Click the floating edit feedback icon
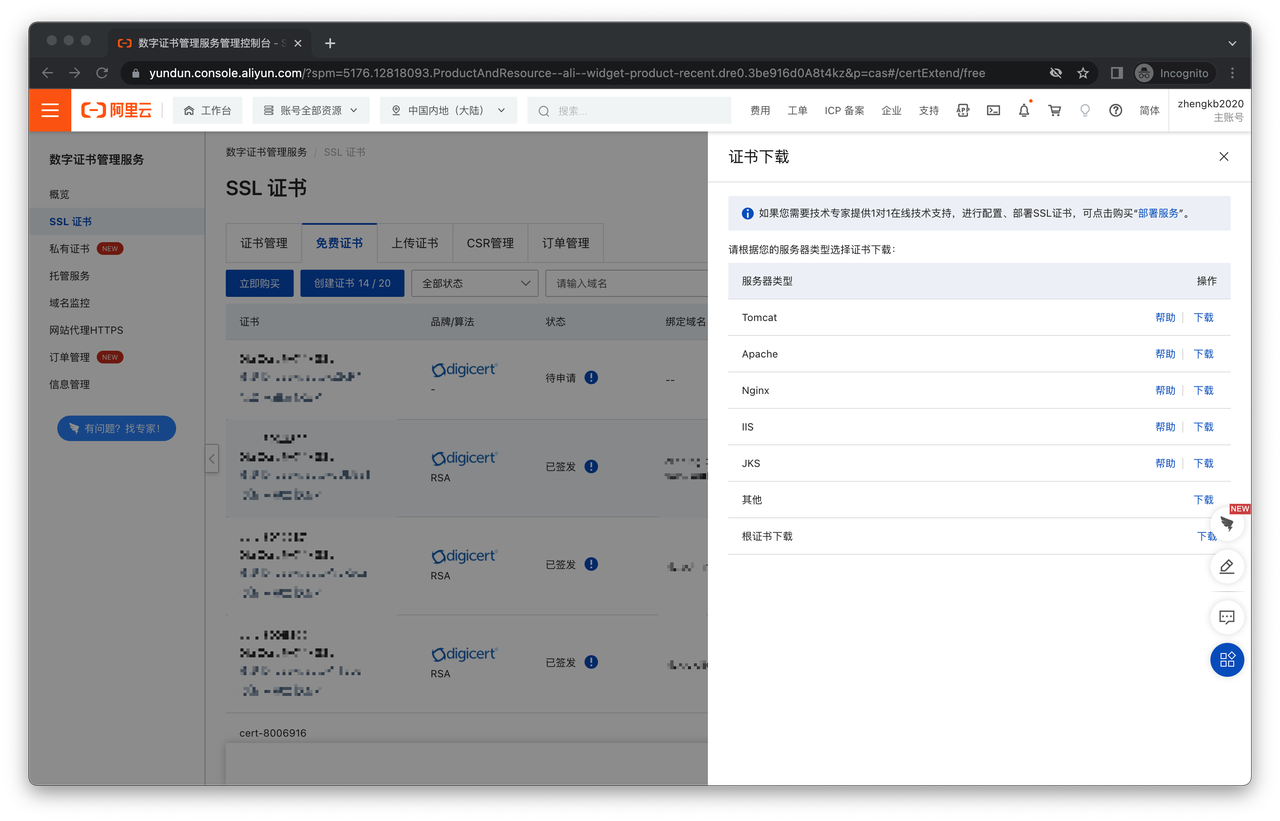The width and height of the screenshot is (1280, 821). pos(1227,567)
